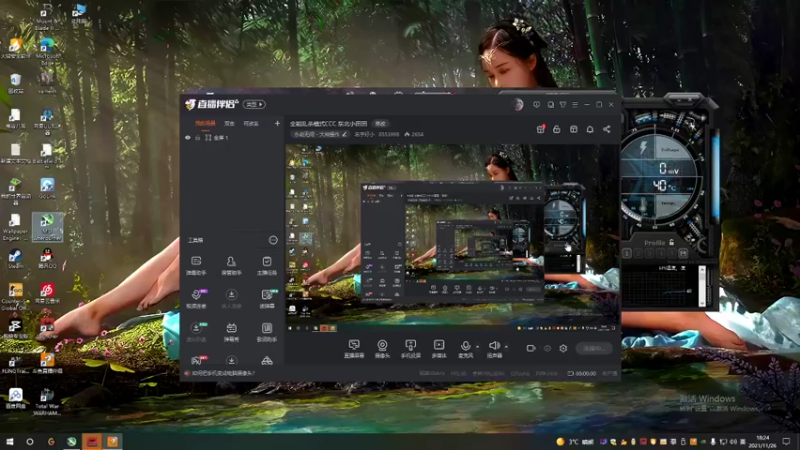Select profile slot 1 in MSI Afterburner
Viewport: 800px width, 450px height.
(x=627, y=253)
